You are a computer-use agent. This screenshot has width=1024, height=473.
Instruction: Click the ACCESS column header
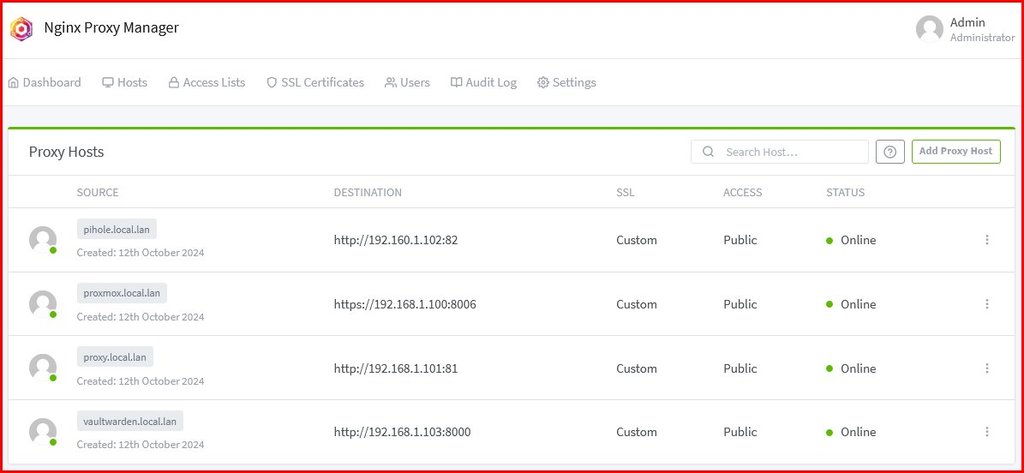(743, 192)
